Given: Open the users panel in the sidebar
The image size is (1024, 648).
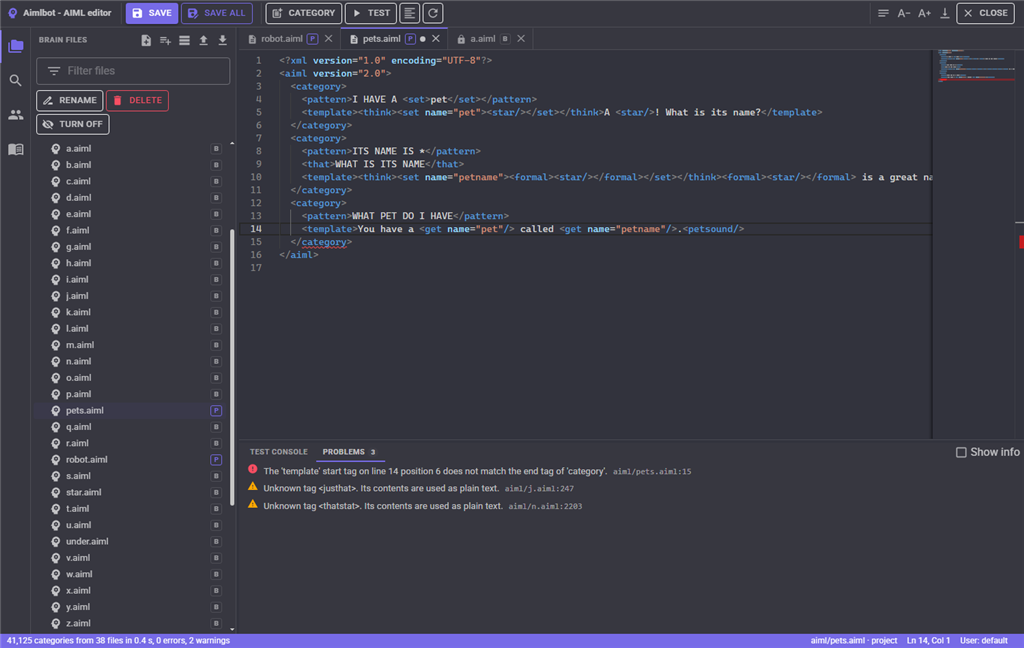Looking at the screenshot, I should [16, 115].
